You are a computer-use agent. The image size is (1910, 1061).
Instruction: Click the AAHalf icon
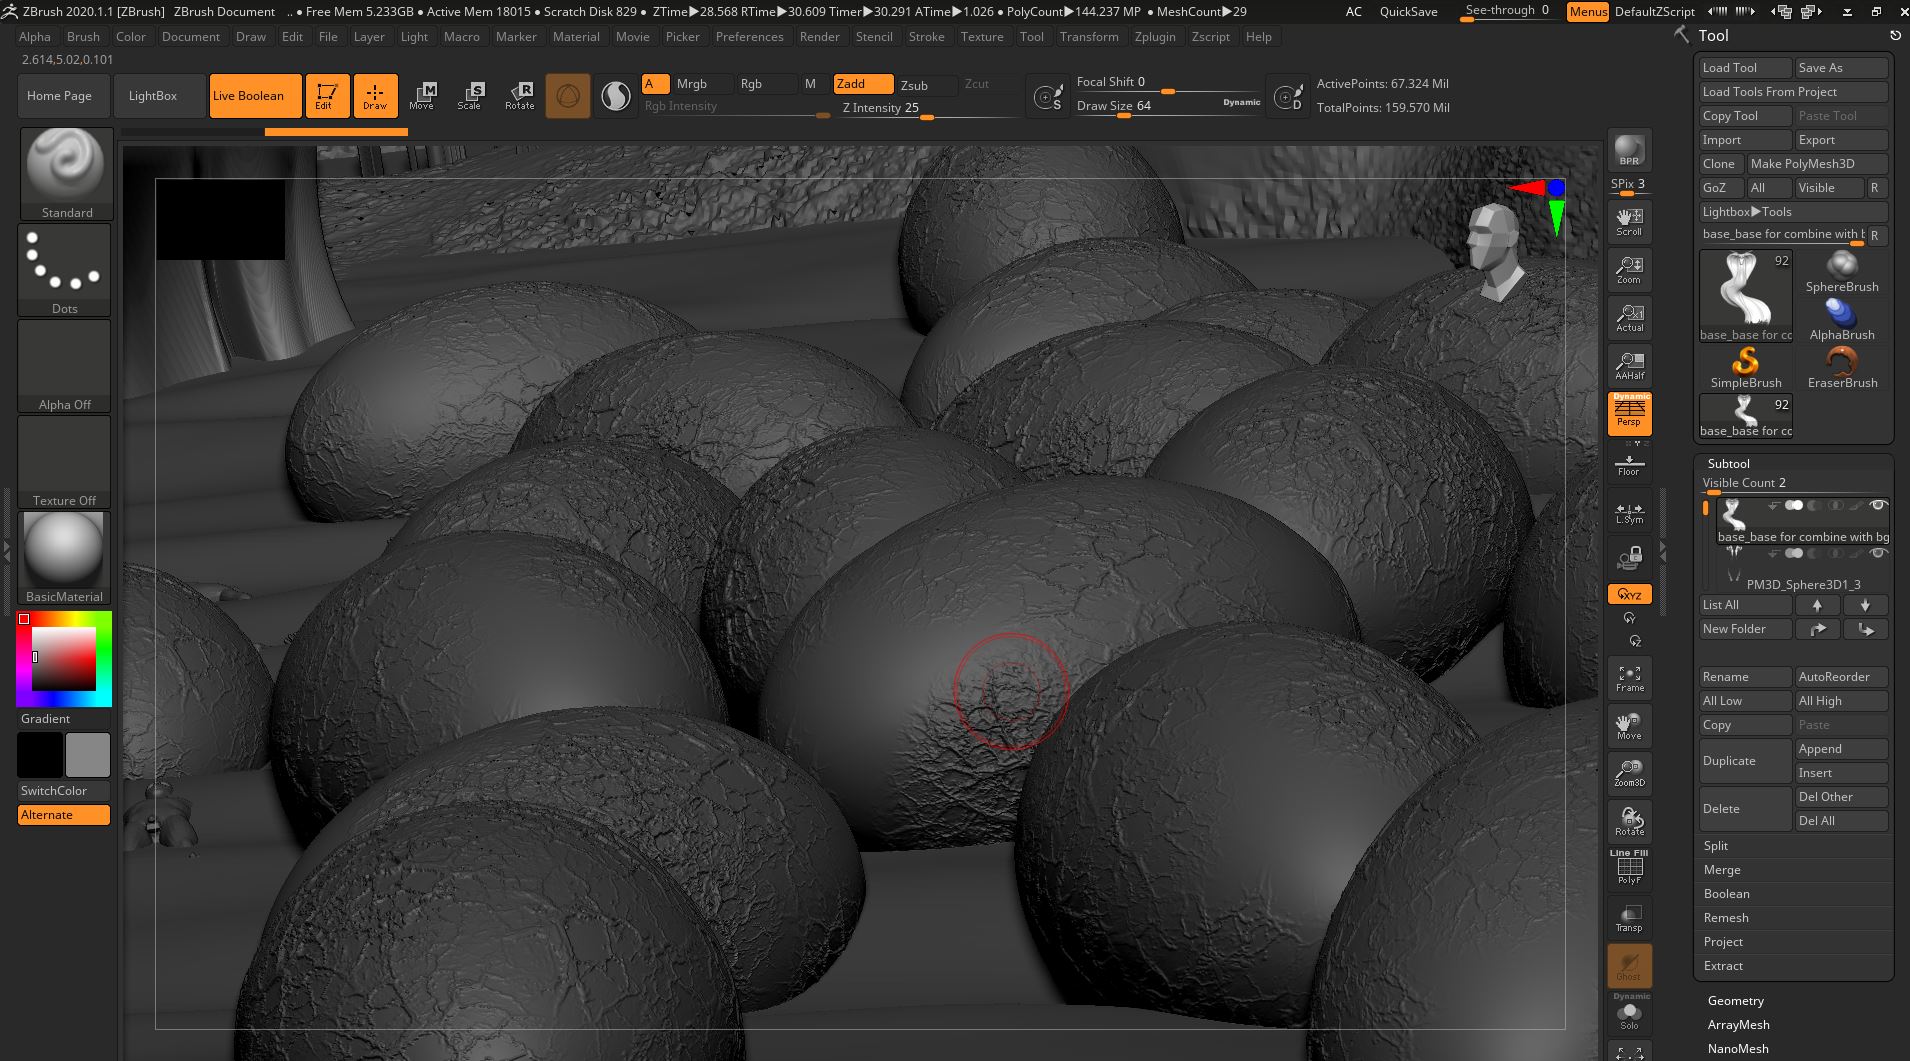pyautogui.click(x=1629, y=366)
